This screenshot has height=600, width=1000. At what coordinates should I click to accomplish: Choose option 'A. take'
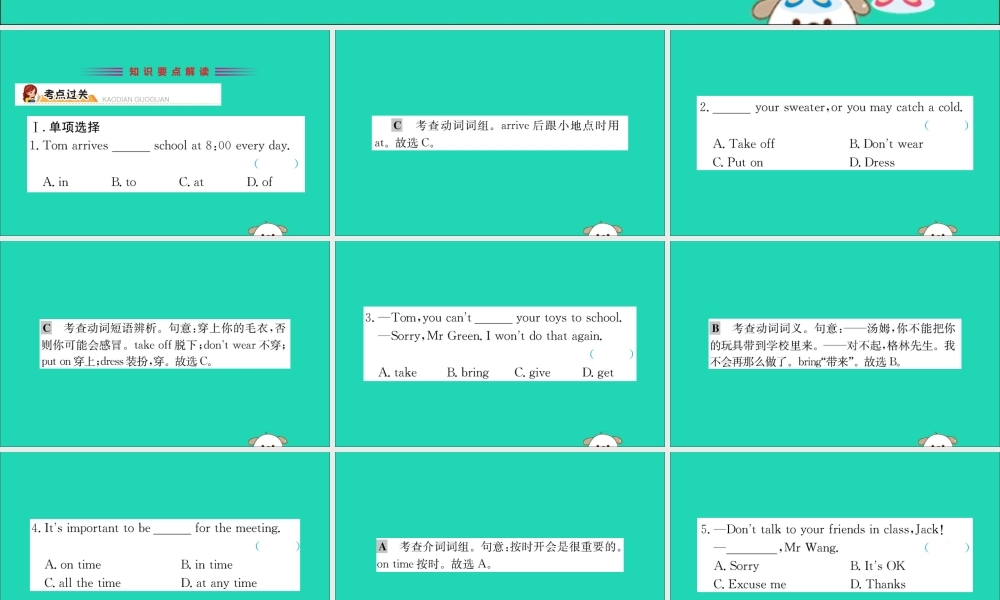(397, 372)
